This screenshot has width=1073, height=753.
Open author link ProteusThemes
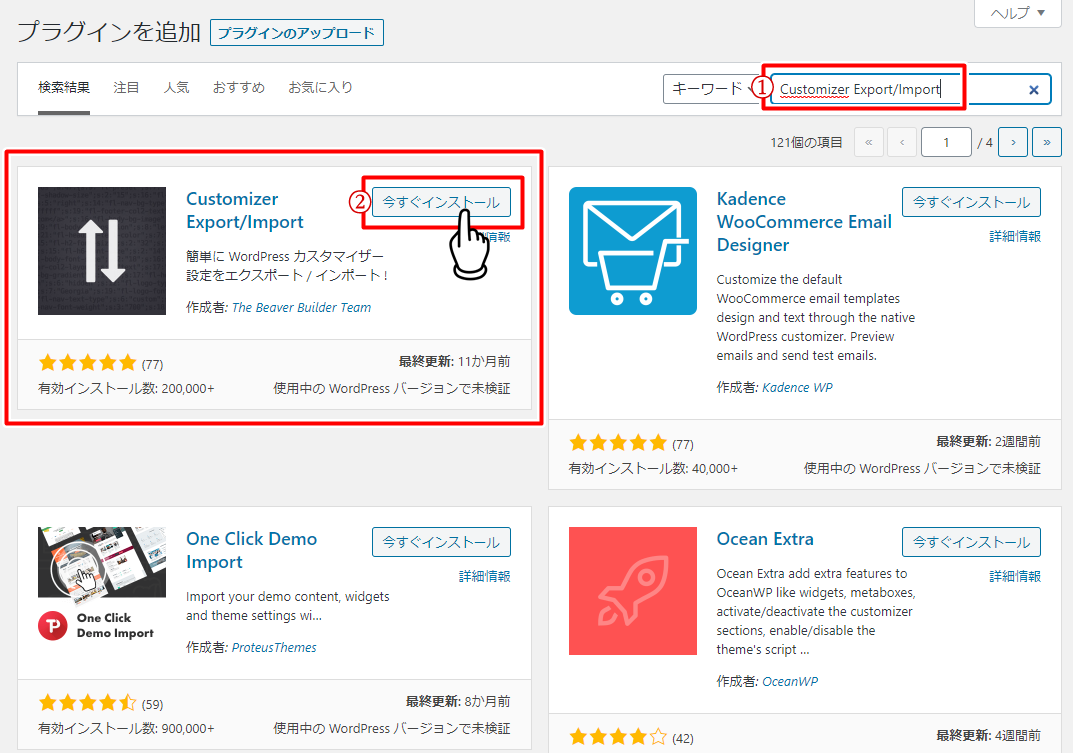(274, 648)
